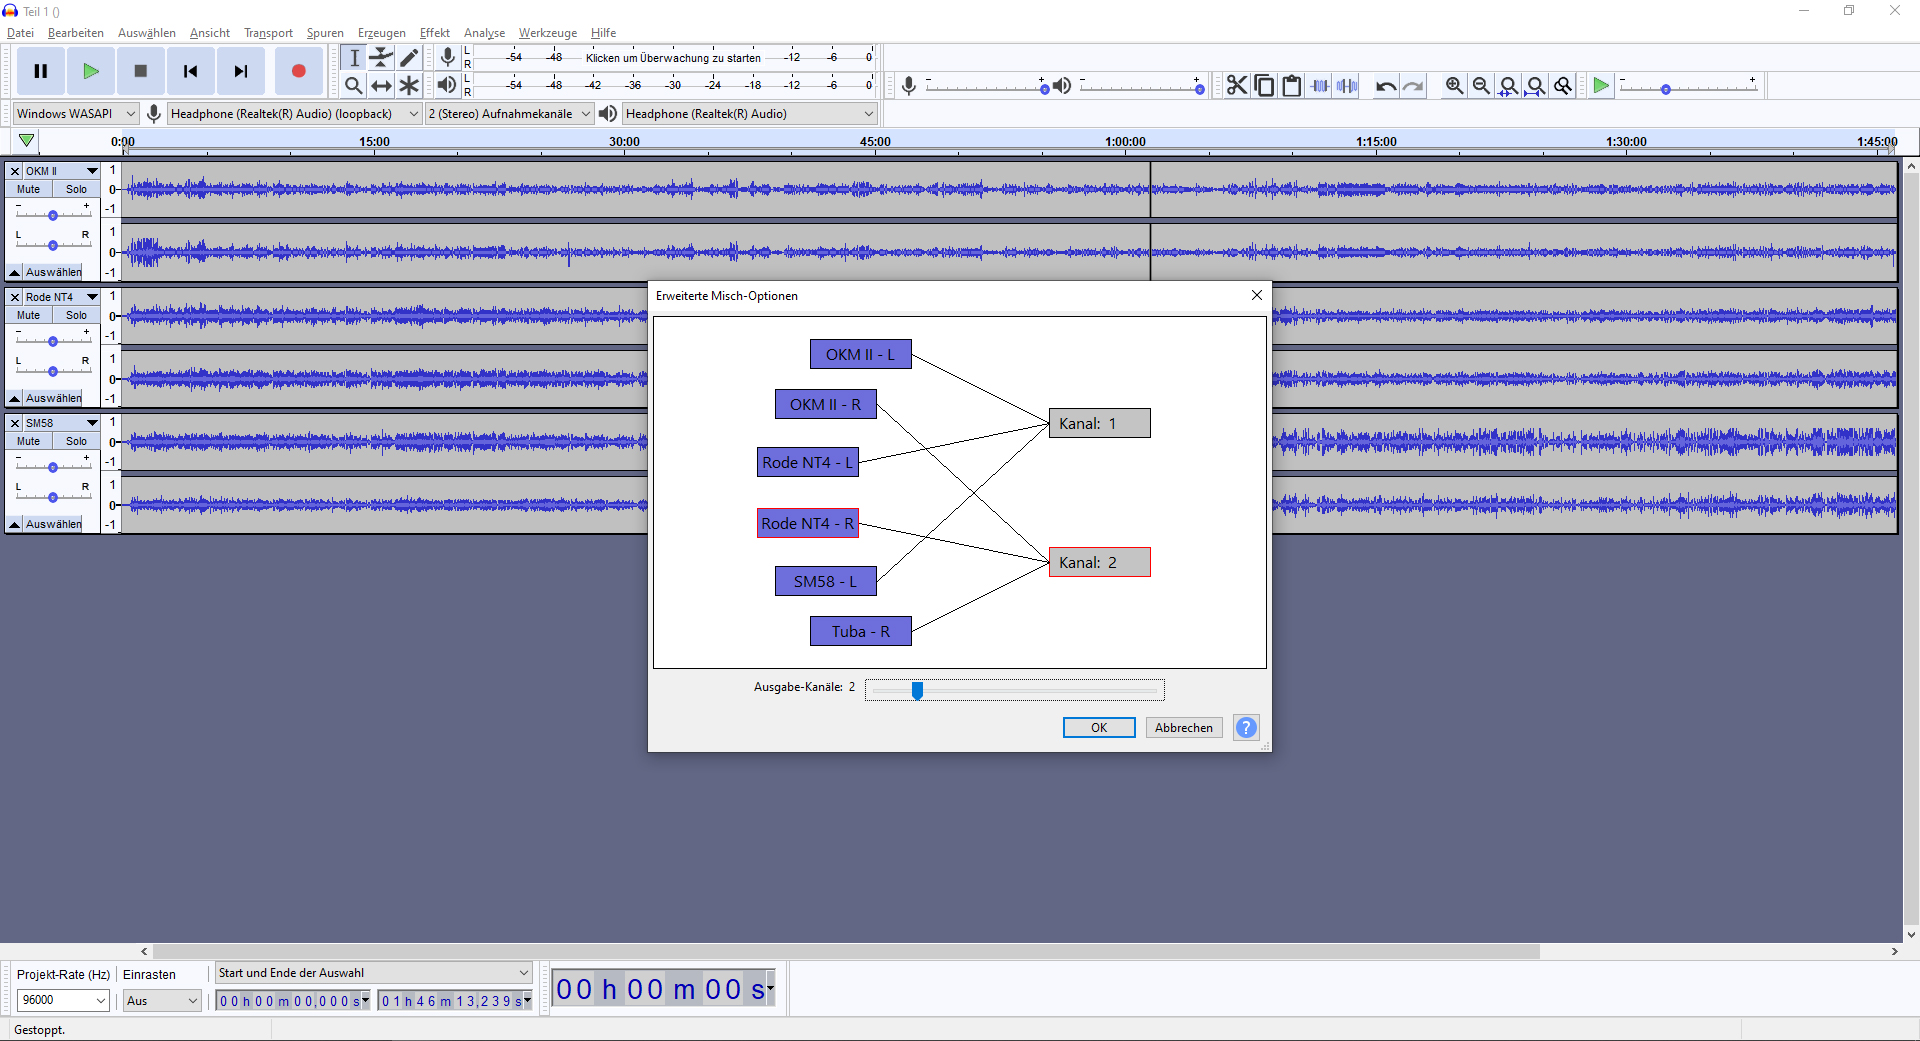Image resolution: width=1920 pixels, height=1041 pixels.
Task: Click the Cut scissors icon
Action: point(1237,86)
